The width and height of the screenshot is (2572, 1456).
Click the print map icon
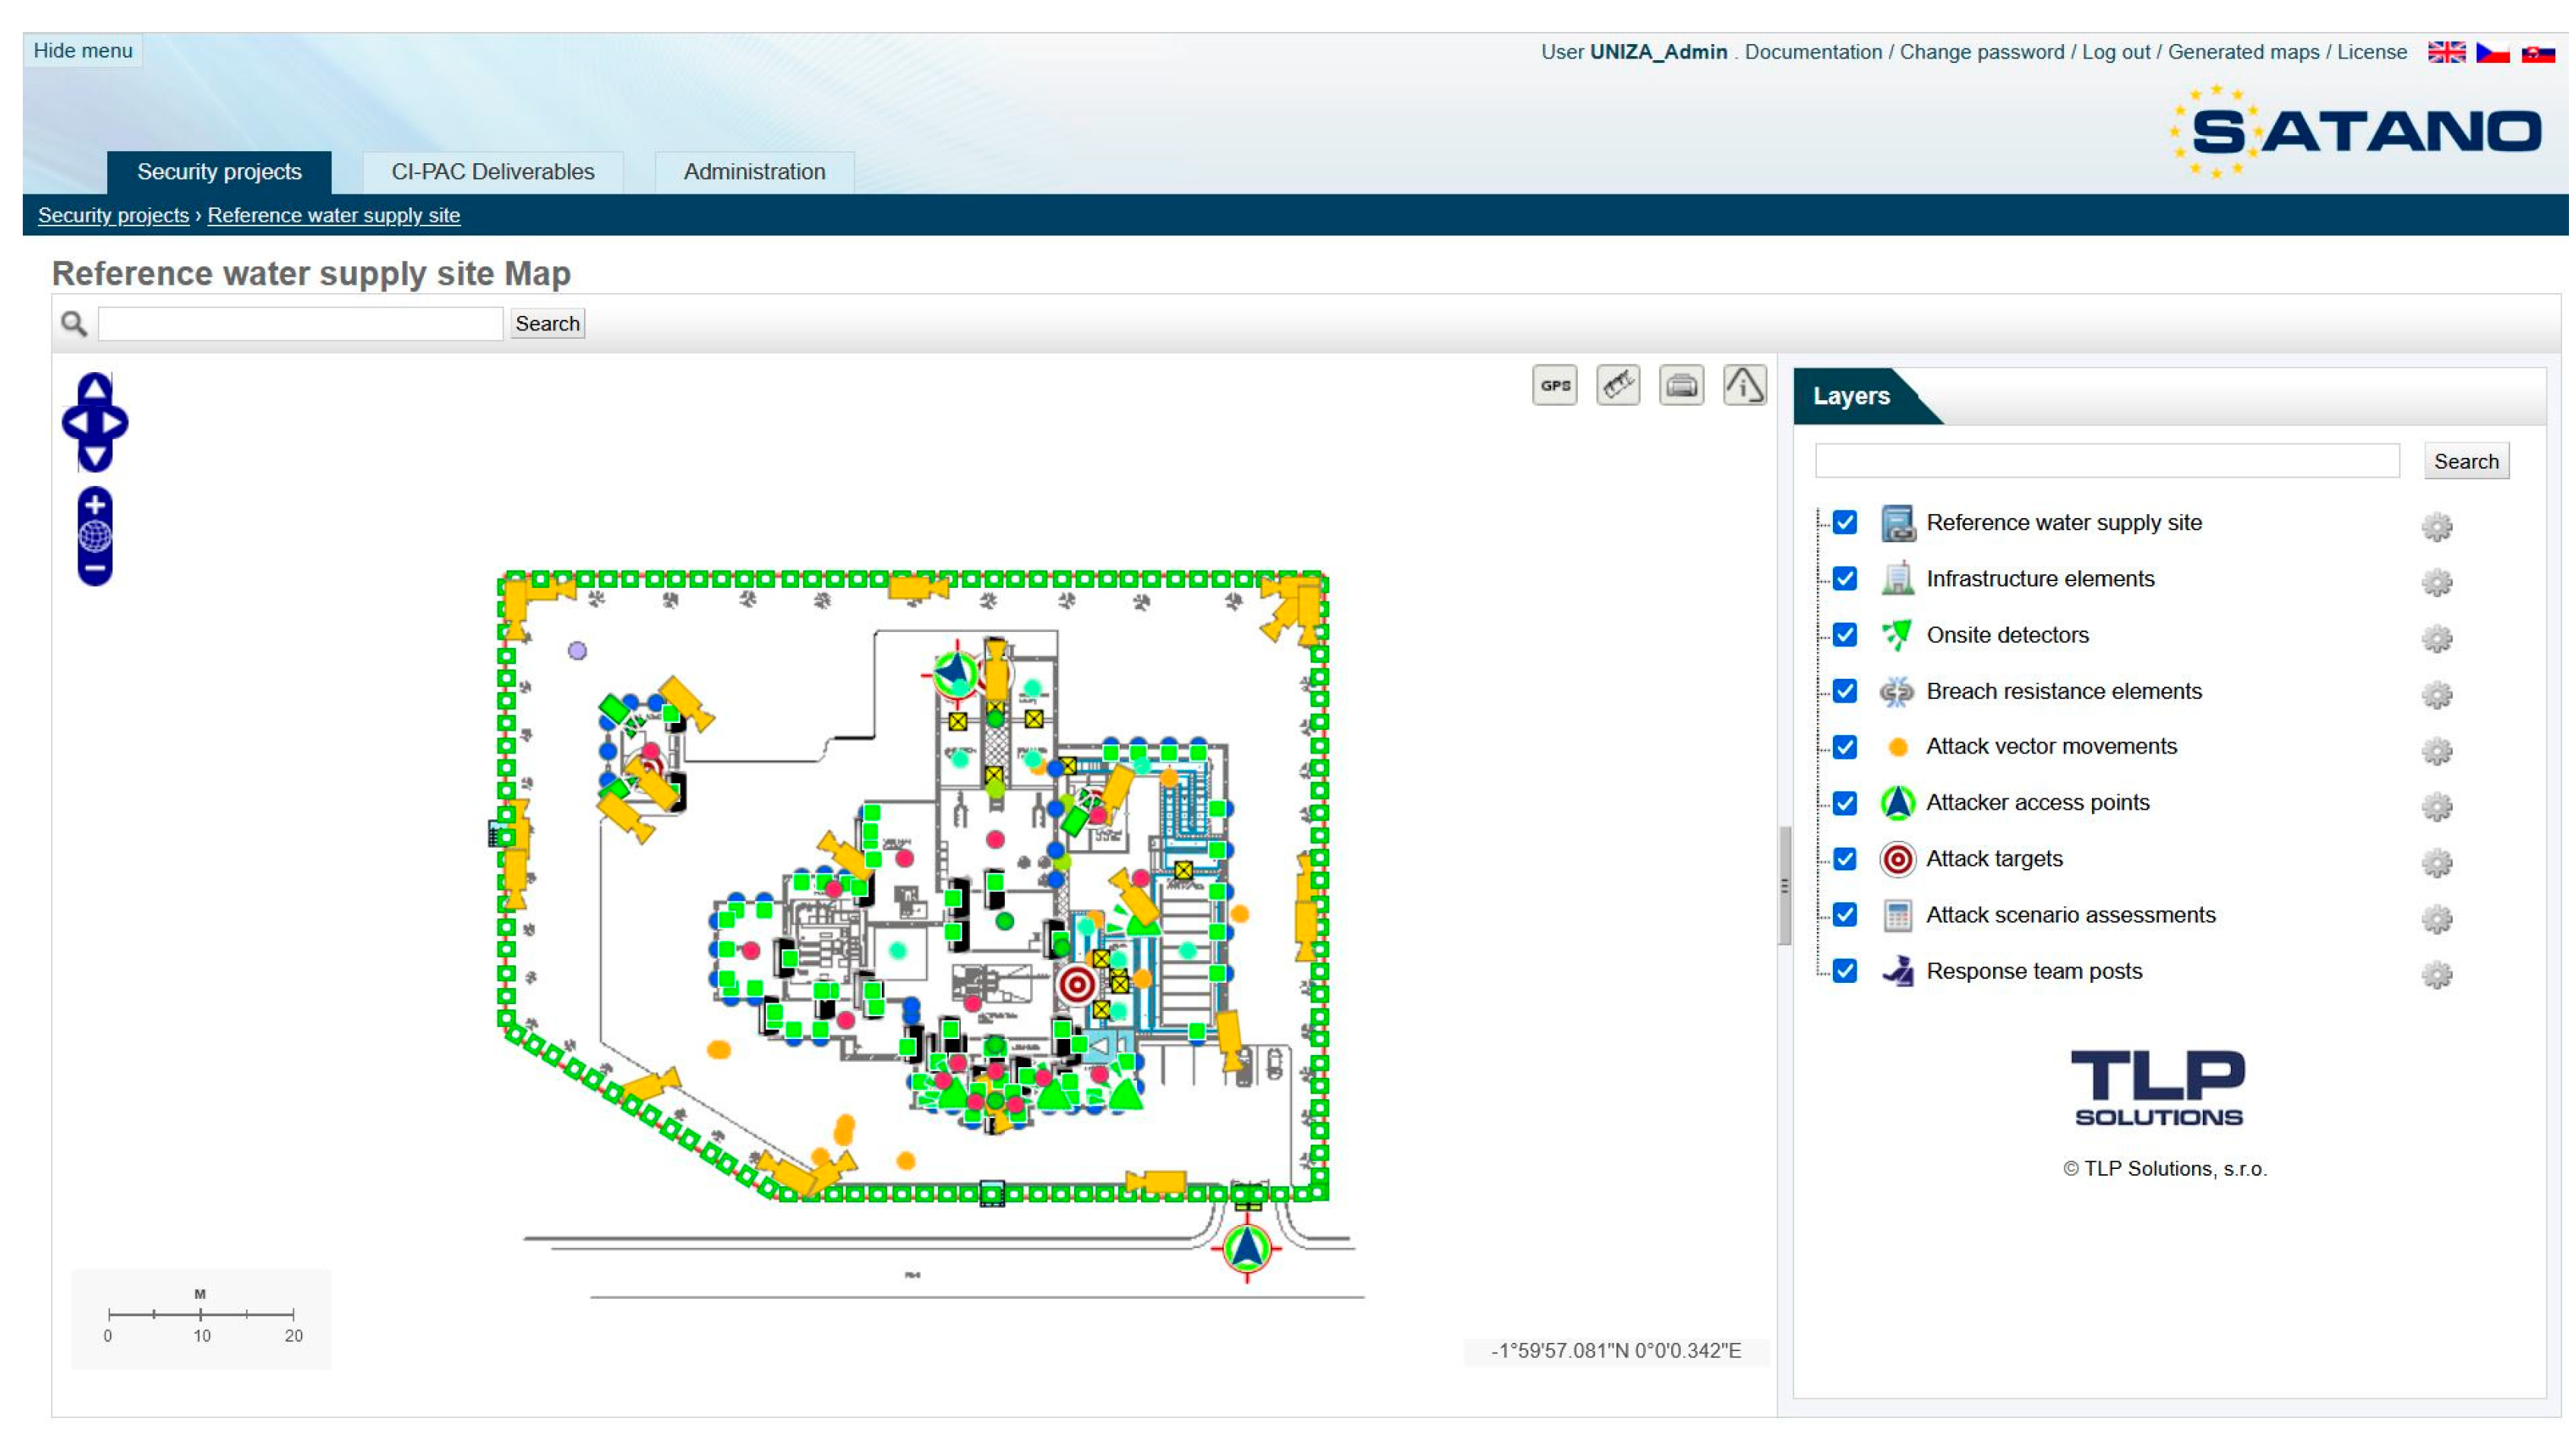coord(1682,386)
